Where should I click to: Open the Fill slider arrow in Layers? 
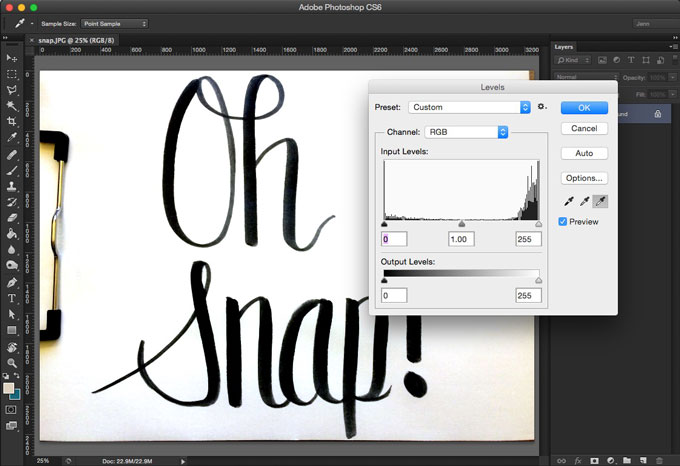tap(672, 94)
